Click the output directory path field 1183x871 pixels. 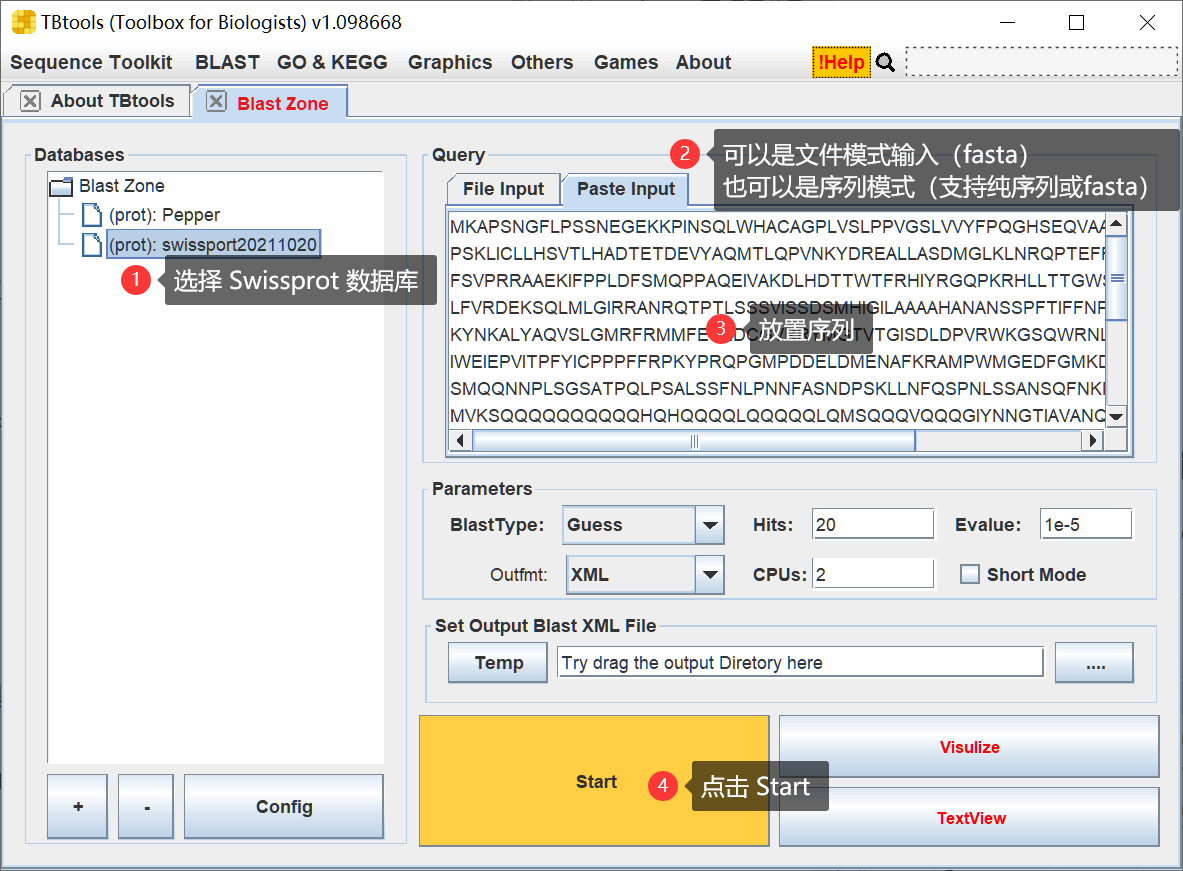[800, 663]
